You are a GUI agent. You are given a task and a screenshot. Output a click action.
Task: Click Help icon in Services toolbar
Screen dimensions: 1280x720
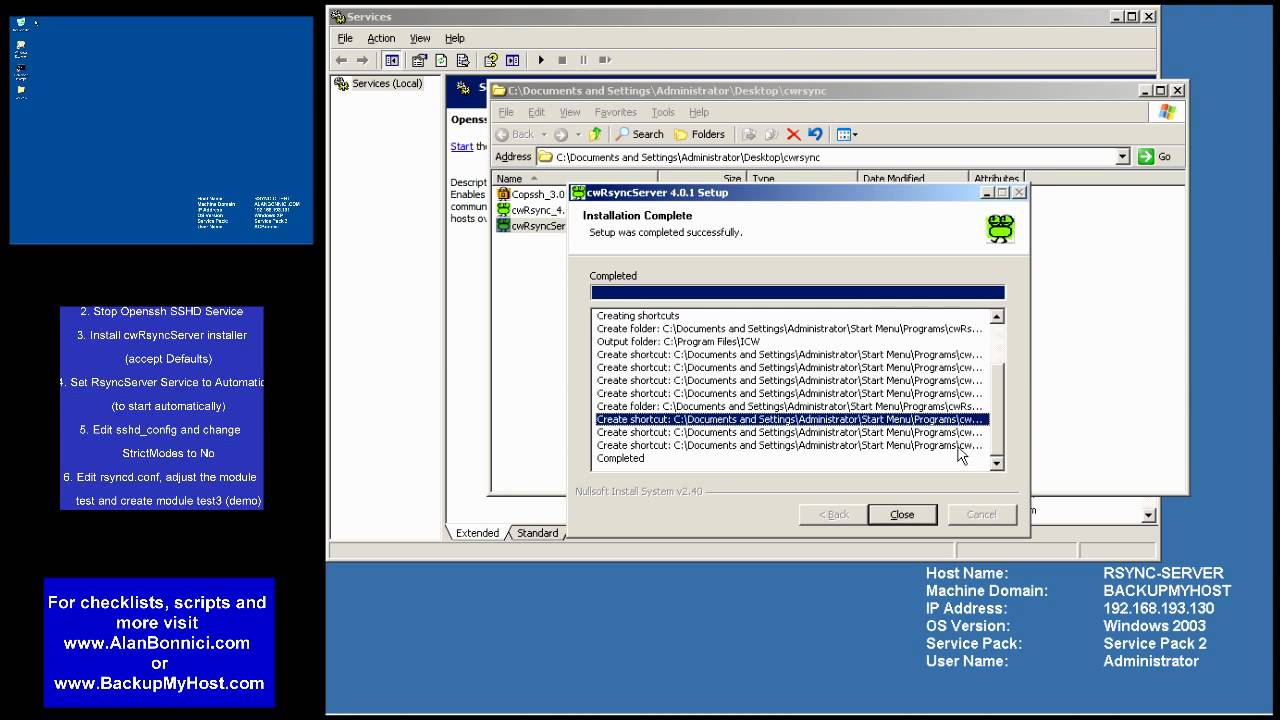(491, 60)
